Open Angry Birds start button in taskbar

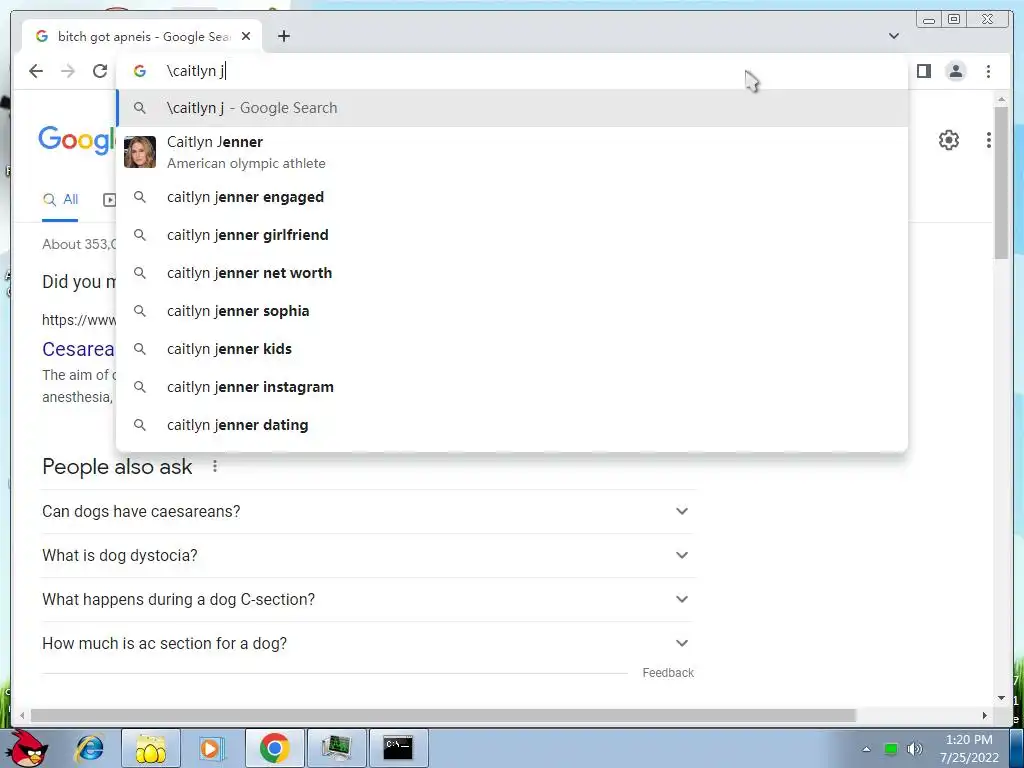29,748
